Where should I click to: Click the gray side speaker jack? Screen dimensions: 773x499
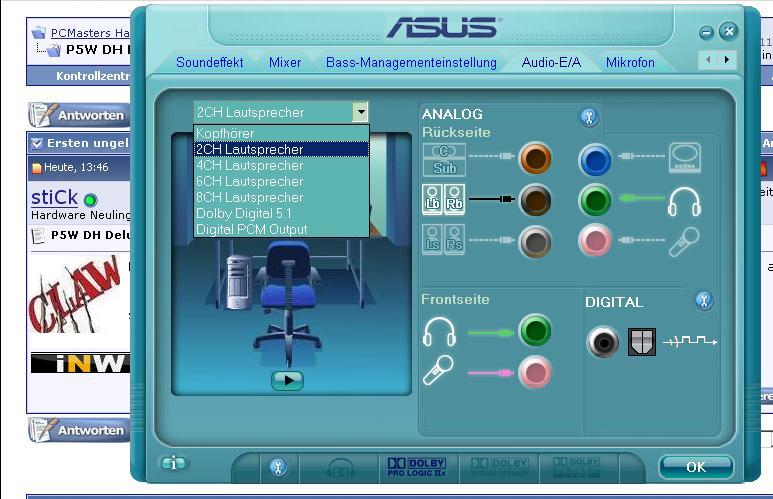click(x=535, y=242)
